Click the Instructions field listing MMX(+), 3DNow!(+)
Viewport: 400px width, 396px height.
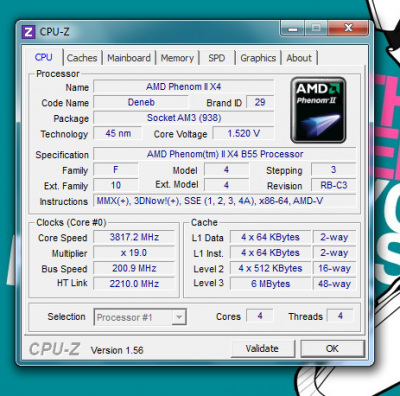[225, 201]
